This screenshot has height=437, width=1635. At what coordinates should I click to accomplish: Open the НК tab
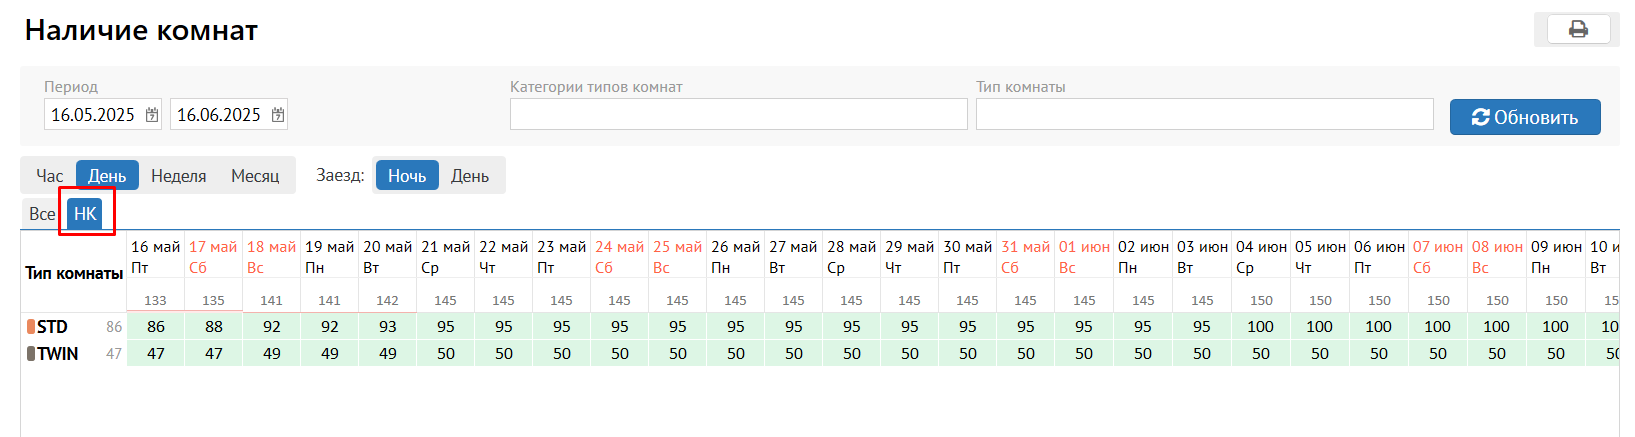click(x=85, y=214)
